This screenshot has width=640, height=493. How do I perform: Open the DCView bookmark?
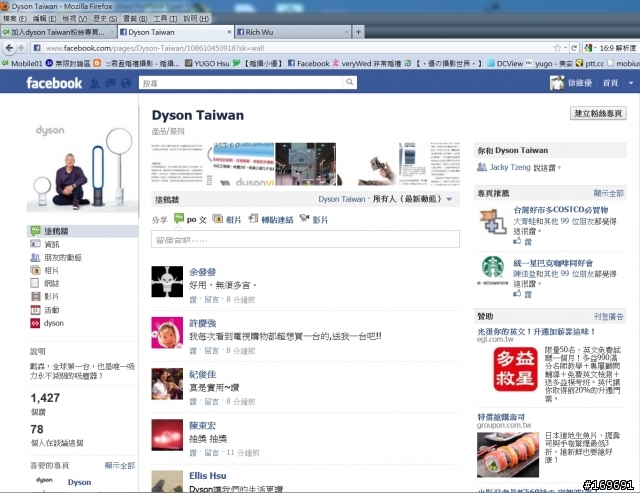(x=505, y=63)
